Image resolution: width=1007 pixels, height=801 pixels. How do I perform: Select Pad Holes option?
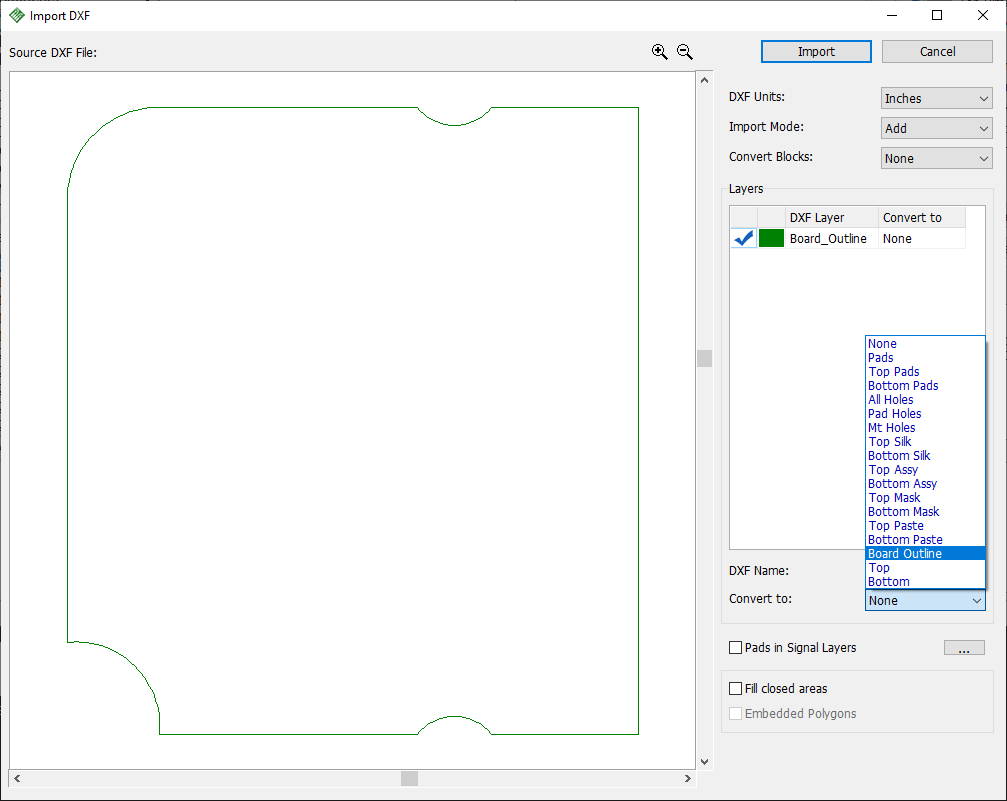pyautogui.click(x=925, y=414)
